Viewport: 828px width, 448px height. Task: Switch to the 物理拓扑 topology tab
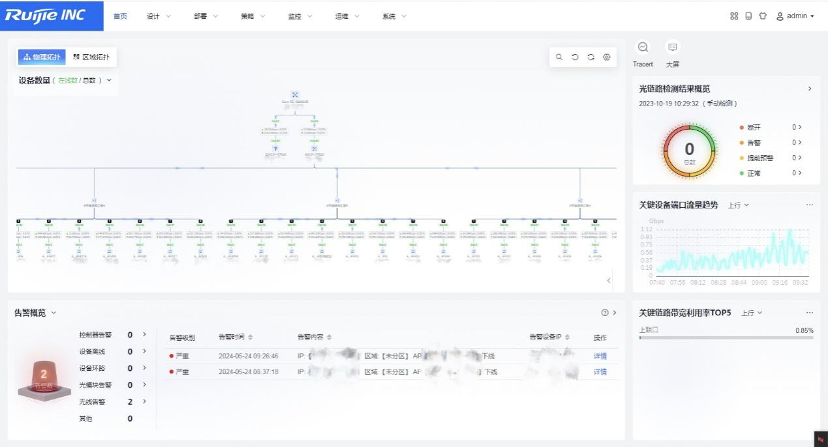[x=42, y=57]
